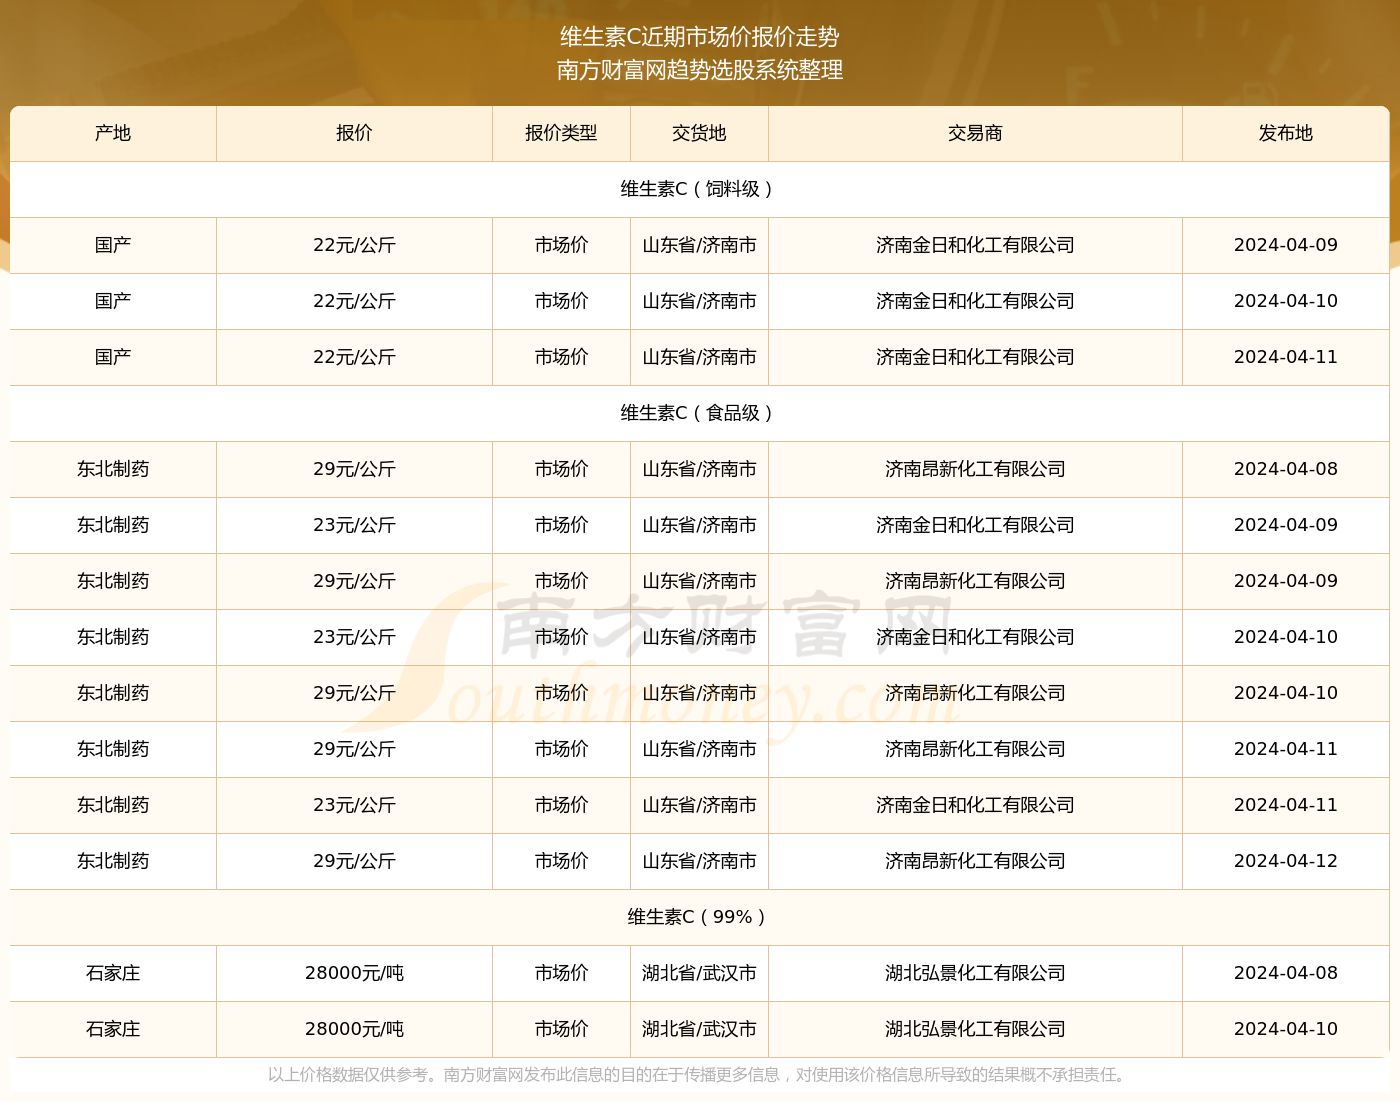Viewport: 1400px width, 1102px height.
Task: Click date 2024-04-11 in the 29元/公斤 row
Action: [x=1286, y=749]
